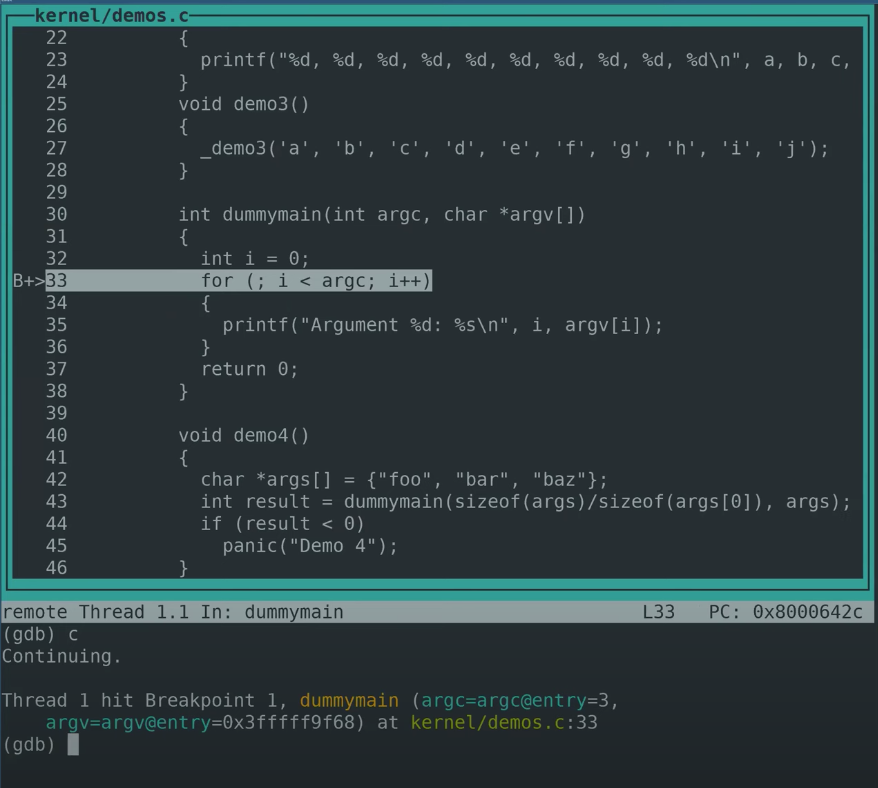
Task: Click the kernel/demos.c source window title
Action: tap(111, 16)
